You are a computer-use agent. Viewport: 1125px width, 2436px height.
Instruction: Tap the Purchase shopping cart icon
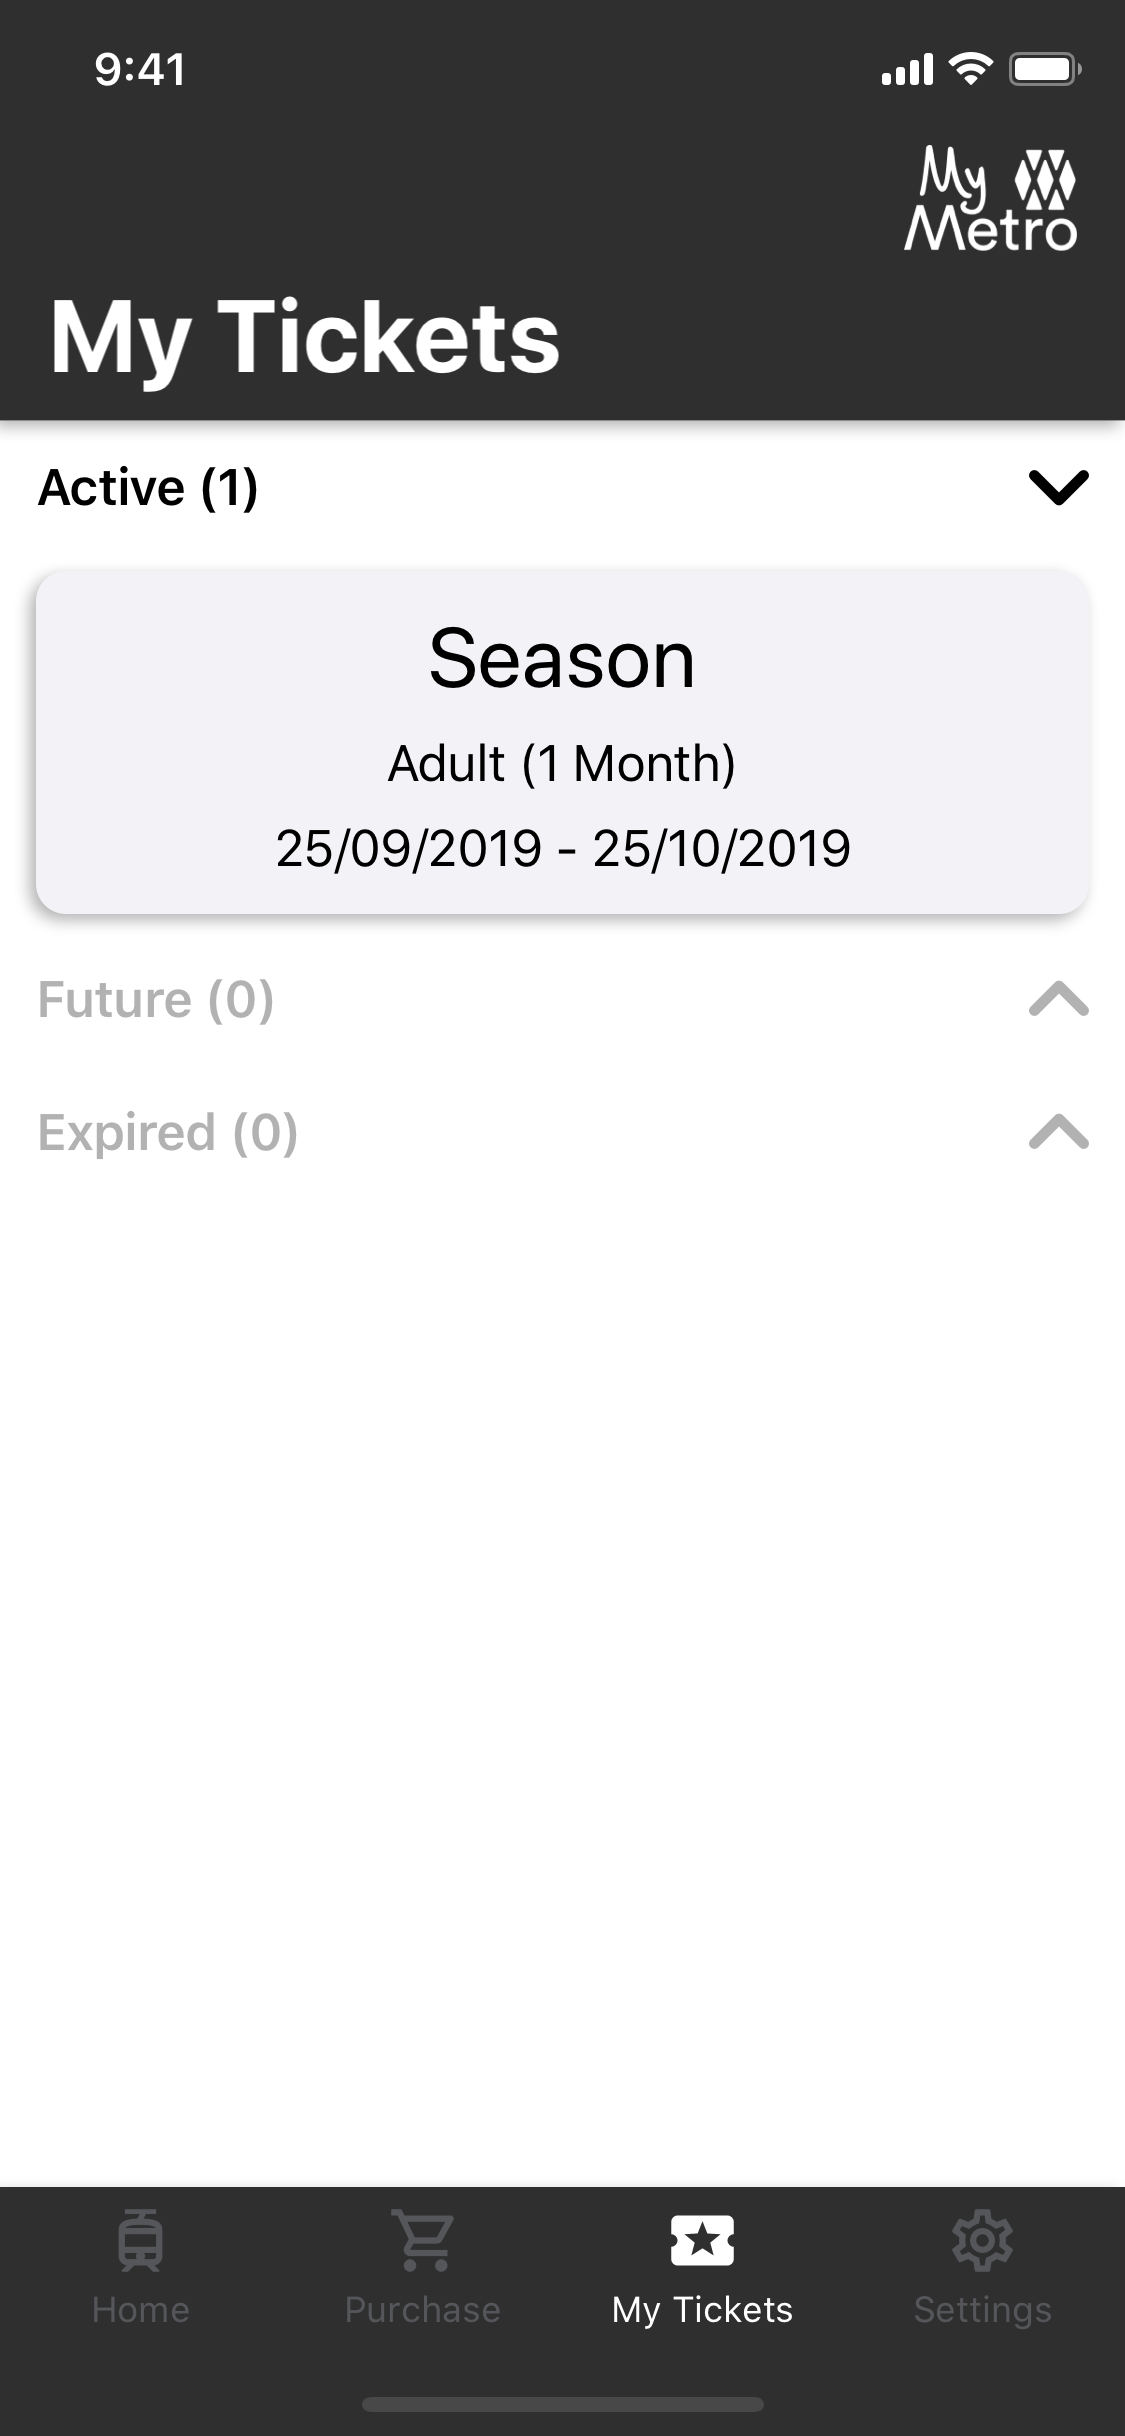coord(423,2241)
